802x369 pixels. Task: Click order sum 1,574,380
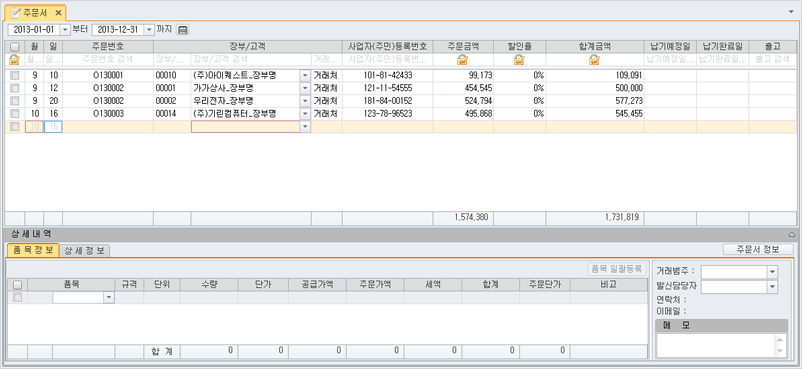click(471, 217)
